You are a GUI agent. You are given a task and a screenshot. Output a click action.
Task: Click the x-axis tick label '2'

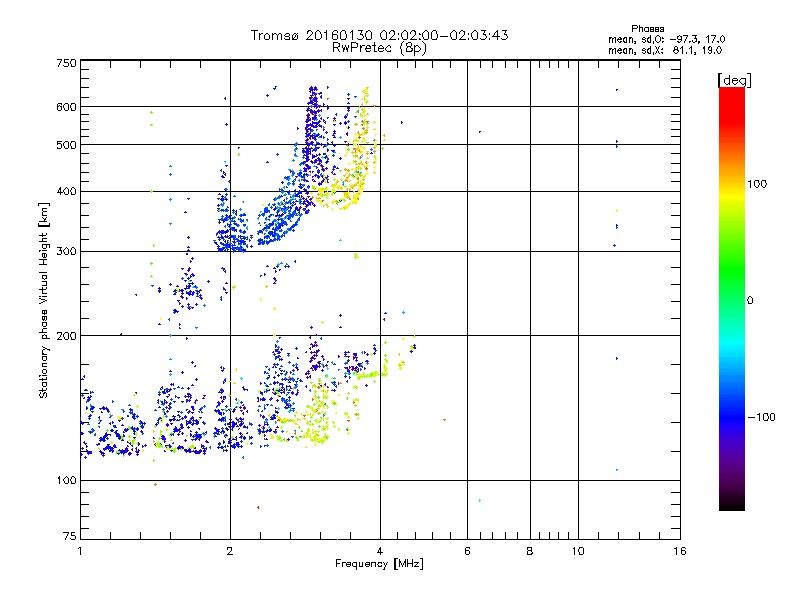click(230, 551)
